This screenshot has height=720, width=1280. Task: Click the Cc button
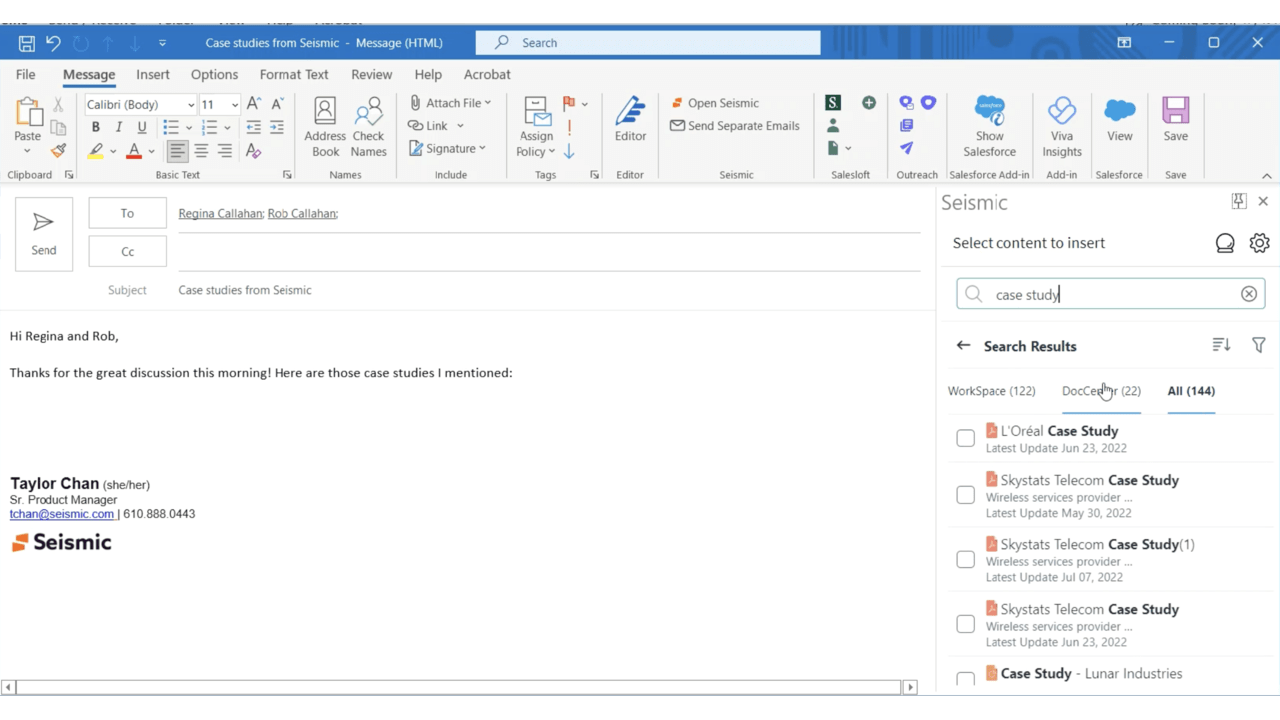[x=127, y=251]
